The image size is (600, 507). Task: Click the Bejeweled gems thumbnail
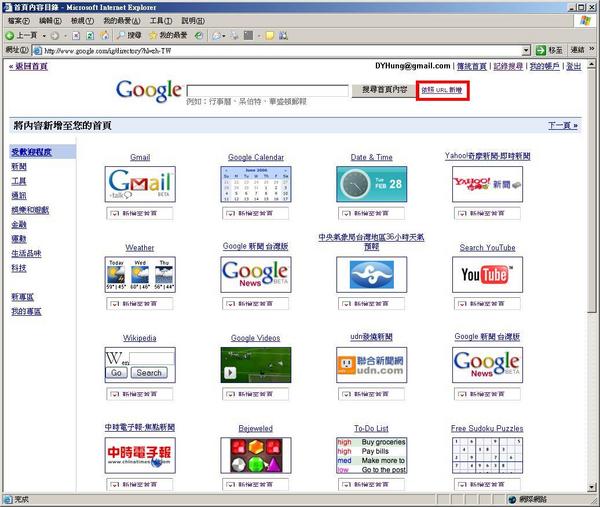pyautogui.click(x=256, y=455)
